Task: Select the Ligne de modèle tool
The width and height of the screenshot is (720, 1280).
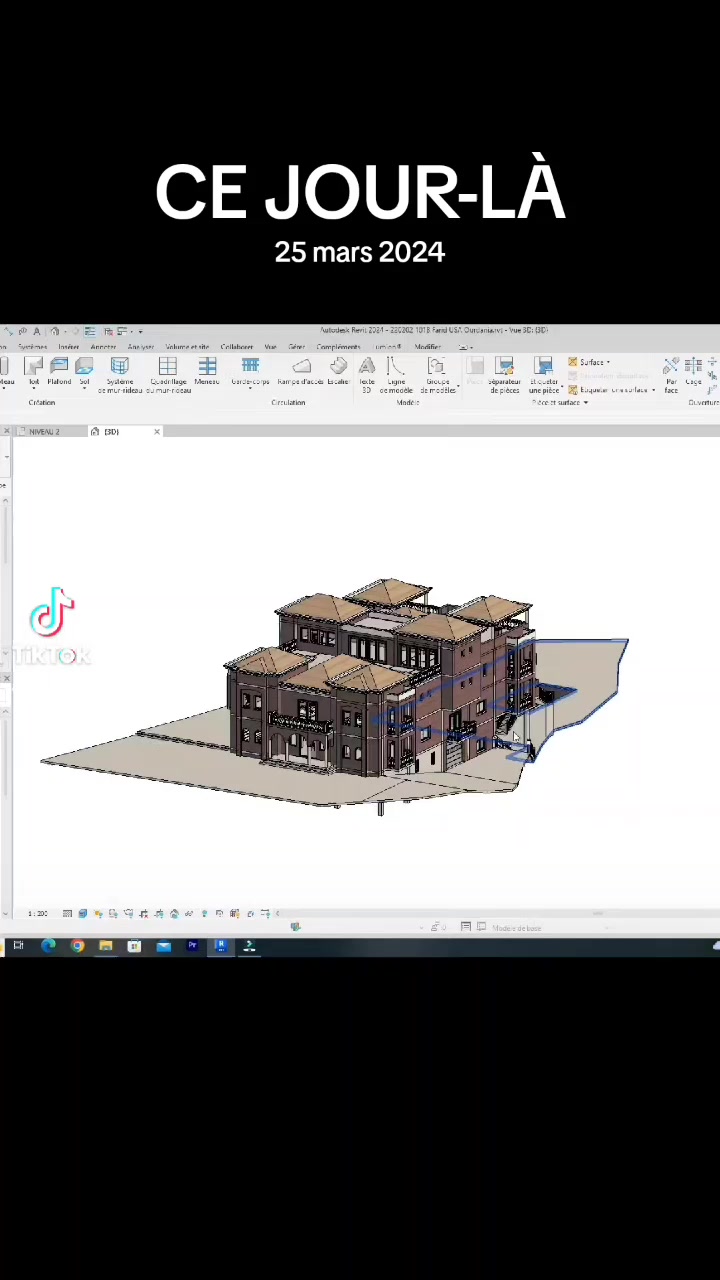Action: pos(396,374)
